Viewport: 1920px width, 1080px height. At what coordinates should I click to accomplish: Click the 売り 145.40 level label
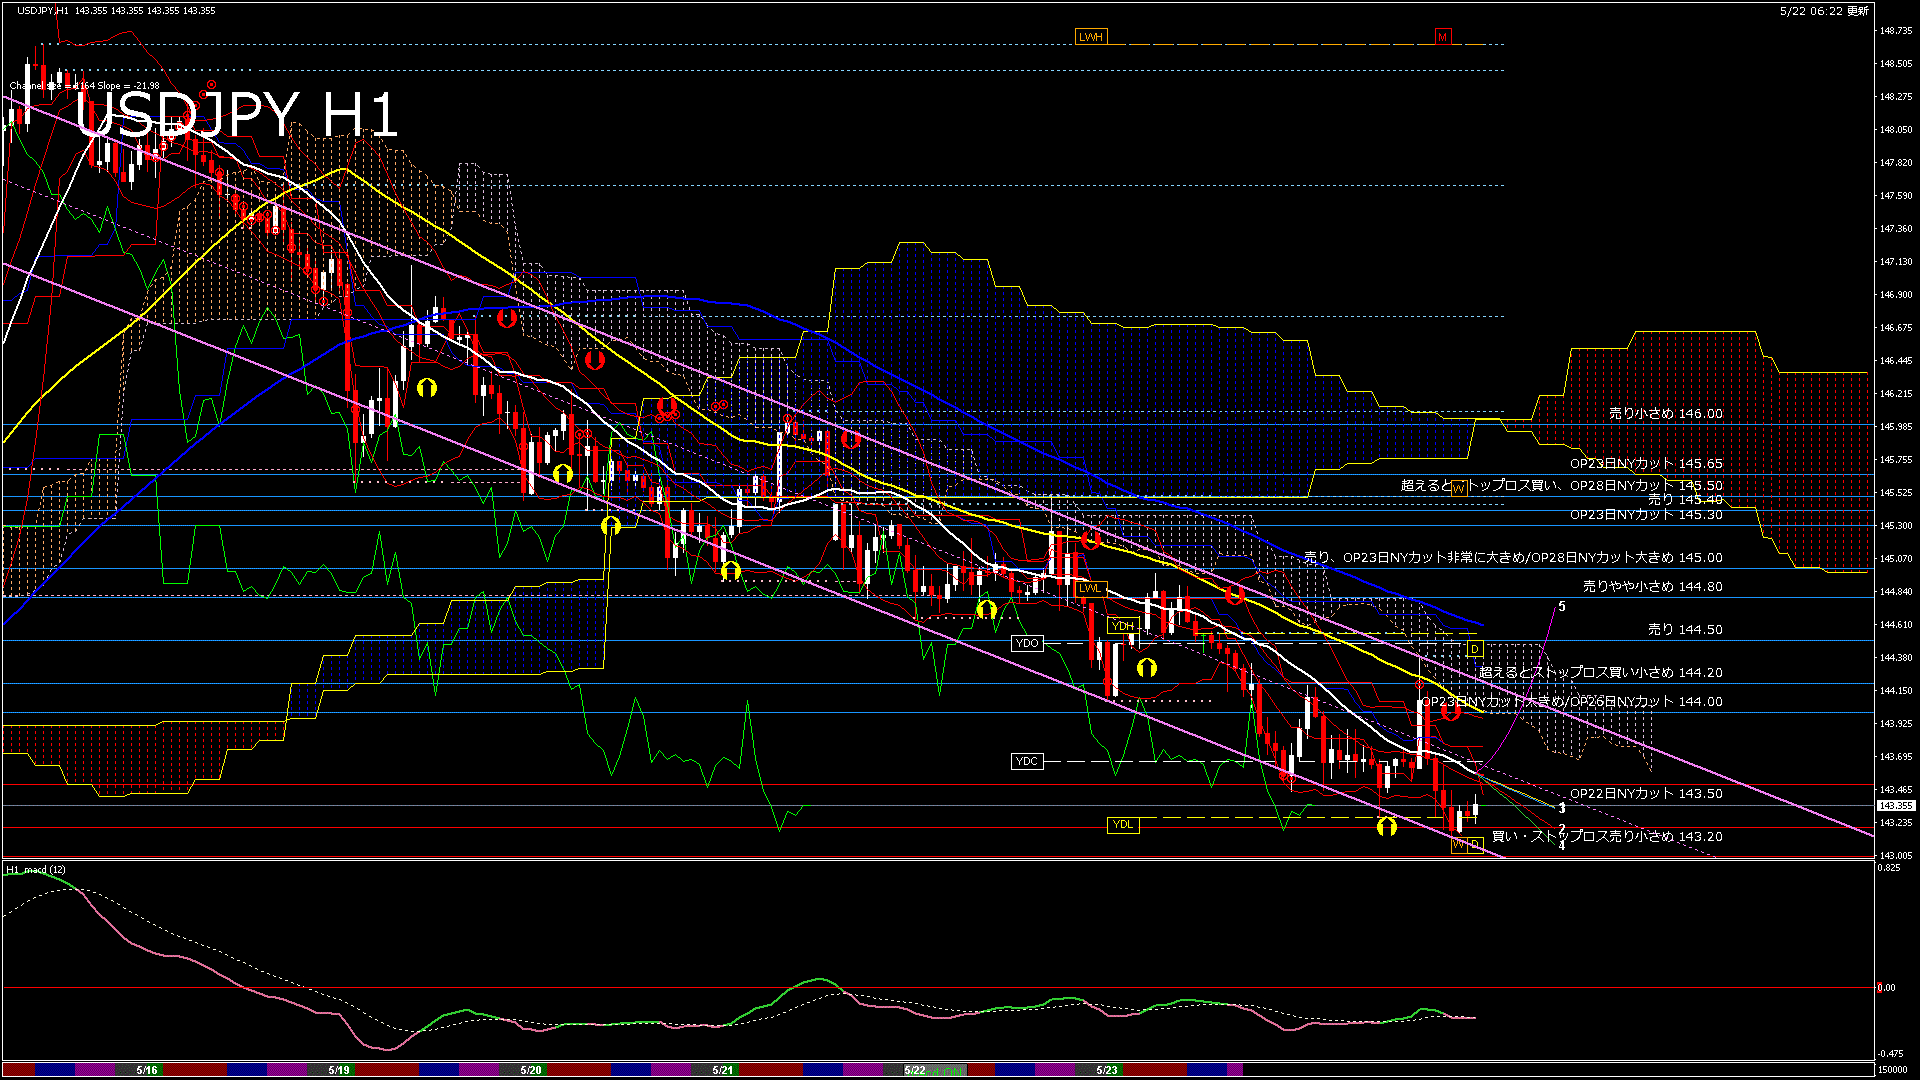click(x=1685, y=499)
